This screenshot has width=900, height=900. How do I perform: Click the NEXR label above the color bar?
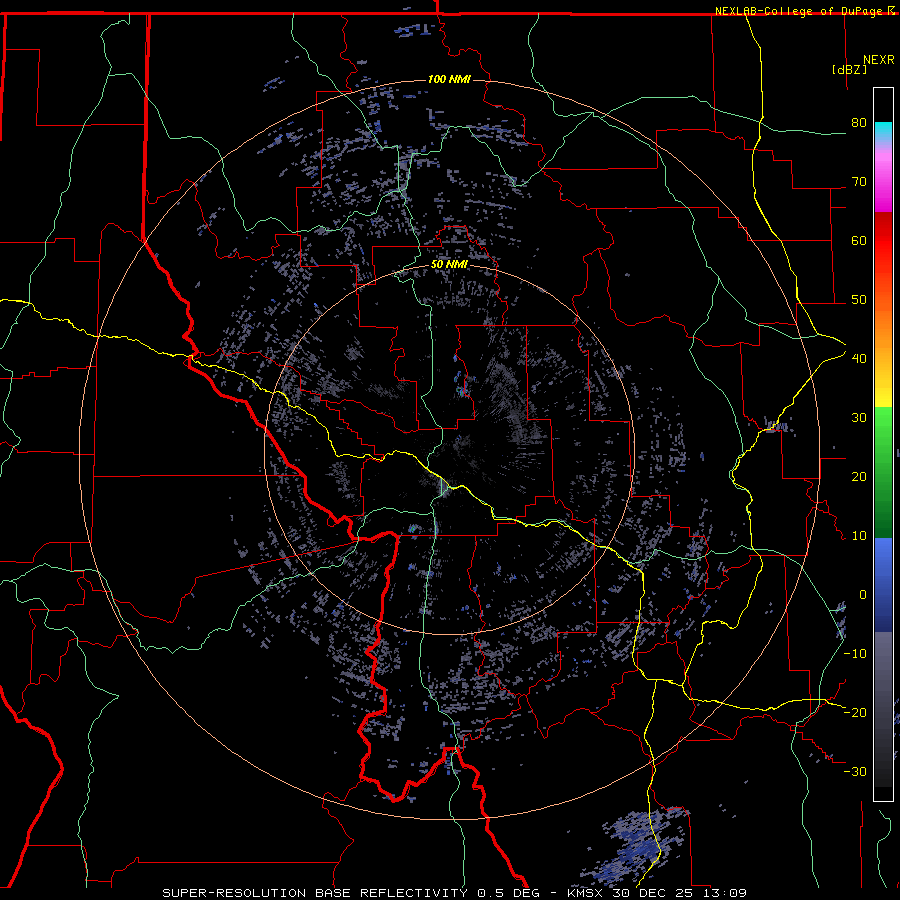879,60
